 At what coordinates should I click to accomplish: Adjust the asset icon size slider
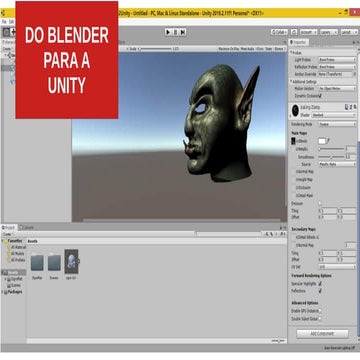[278, 341]
